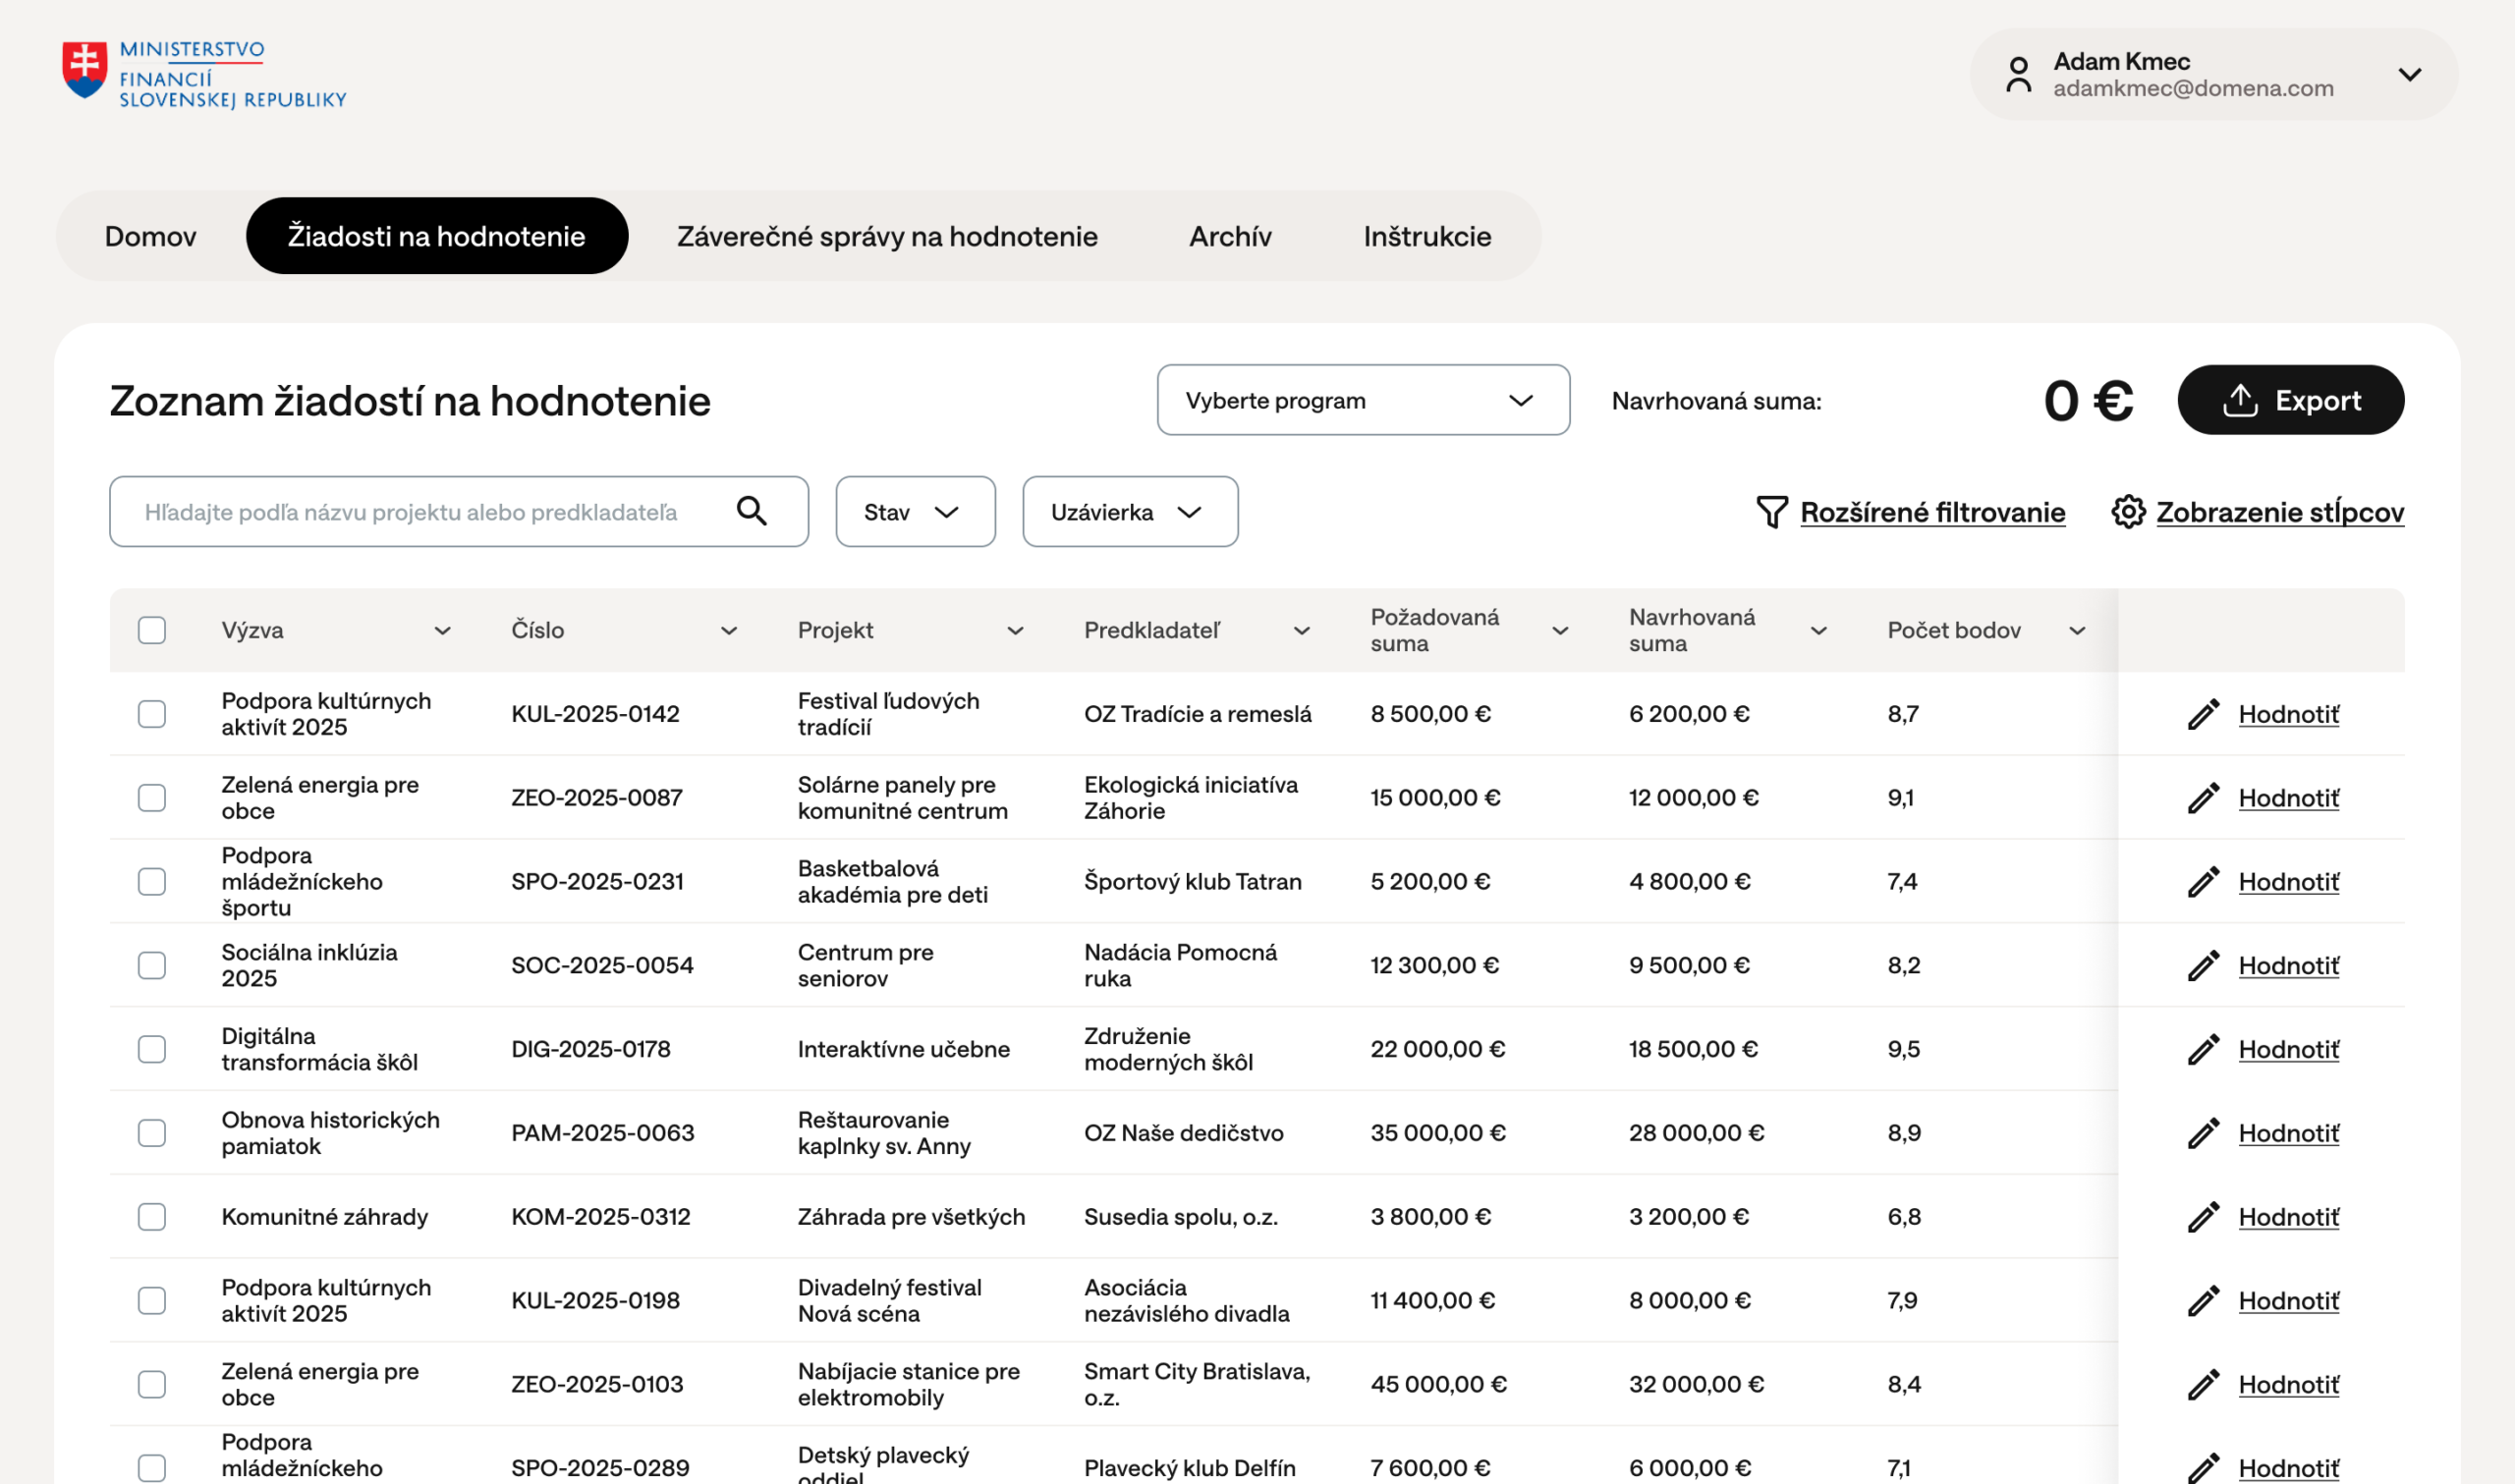Focus the project or applicant search field
The height and width of the screenshot is (1484, 2515).
tap(459, 512)
